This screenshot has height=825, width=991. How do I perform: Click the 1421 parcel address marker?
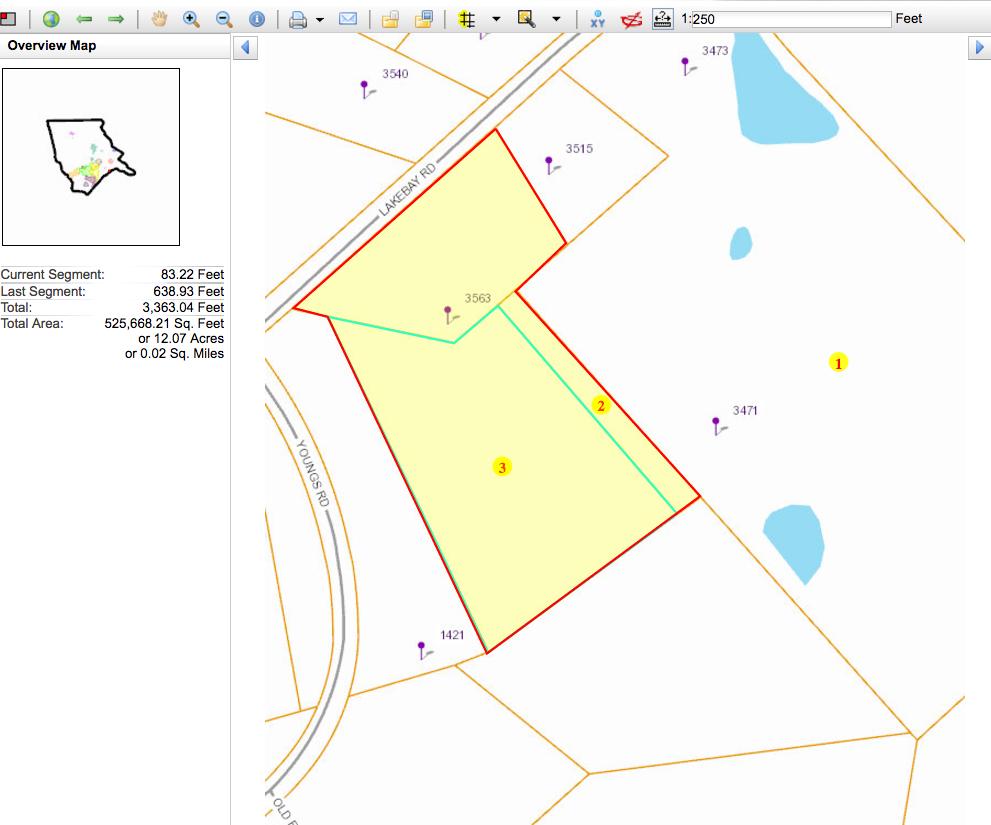pyautogui.click(x=425, y=651)
